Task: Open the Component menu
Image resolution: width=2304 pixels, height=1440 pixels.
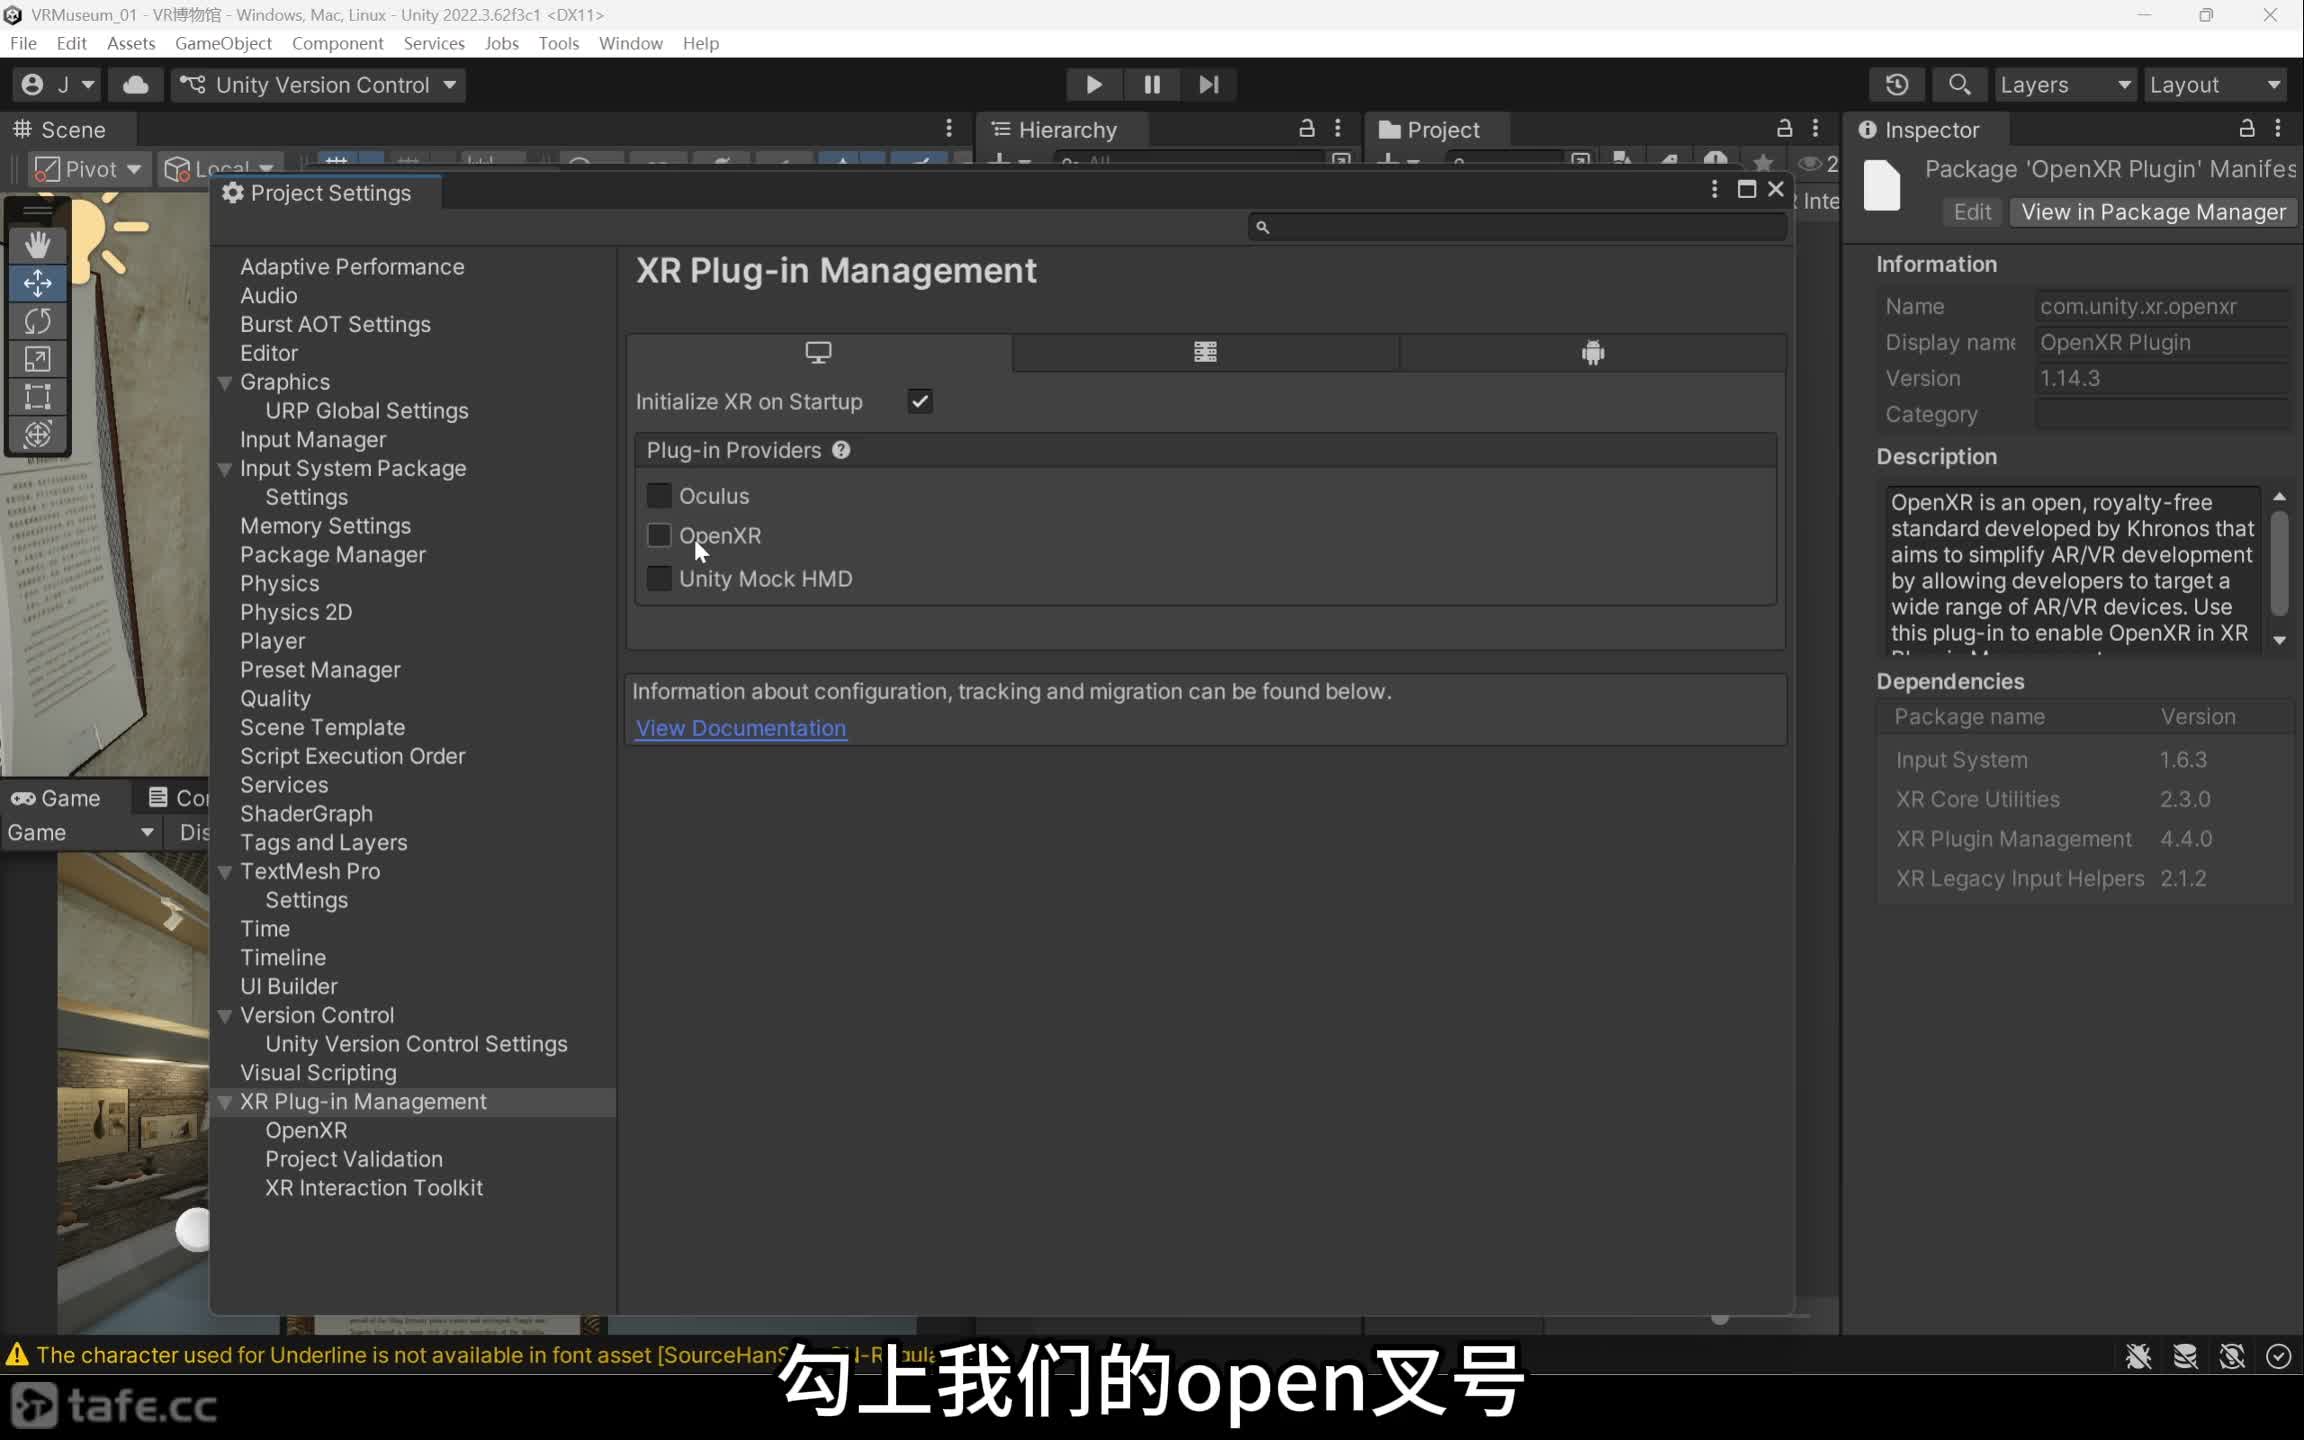Action: coord(337,43)
